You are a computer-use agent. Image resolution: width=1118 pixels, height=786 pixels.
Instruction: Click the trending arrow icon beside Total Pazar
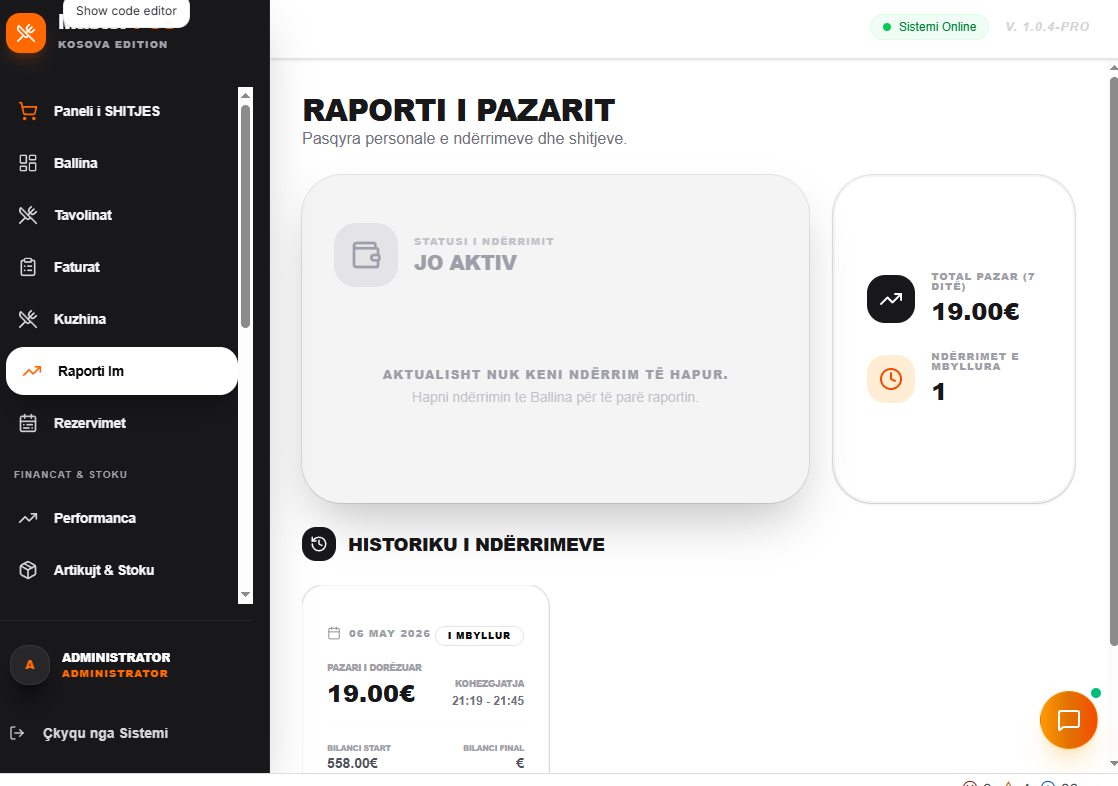click(891, 299)
